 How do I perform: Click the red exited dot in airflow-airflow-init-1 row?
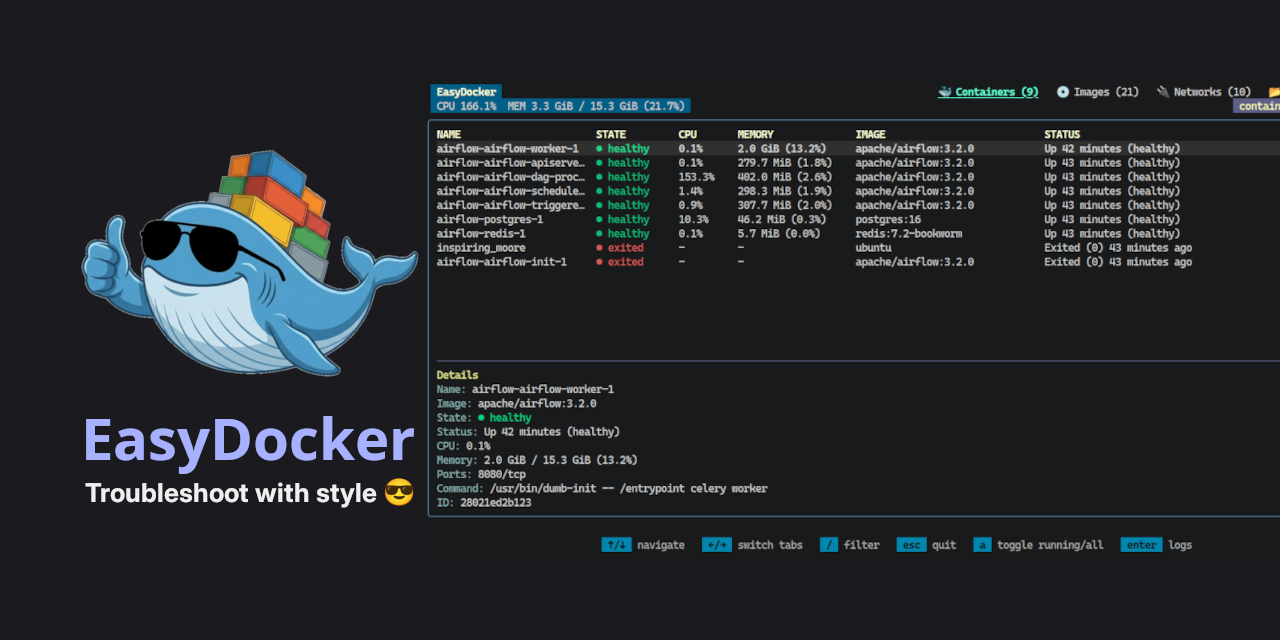click(x=599, y=262)
